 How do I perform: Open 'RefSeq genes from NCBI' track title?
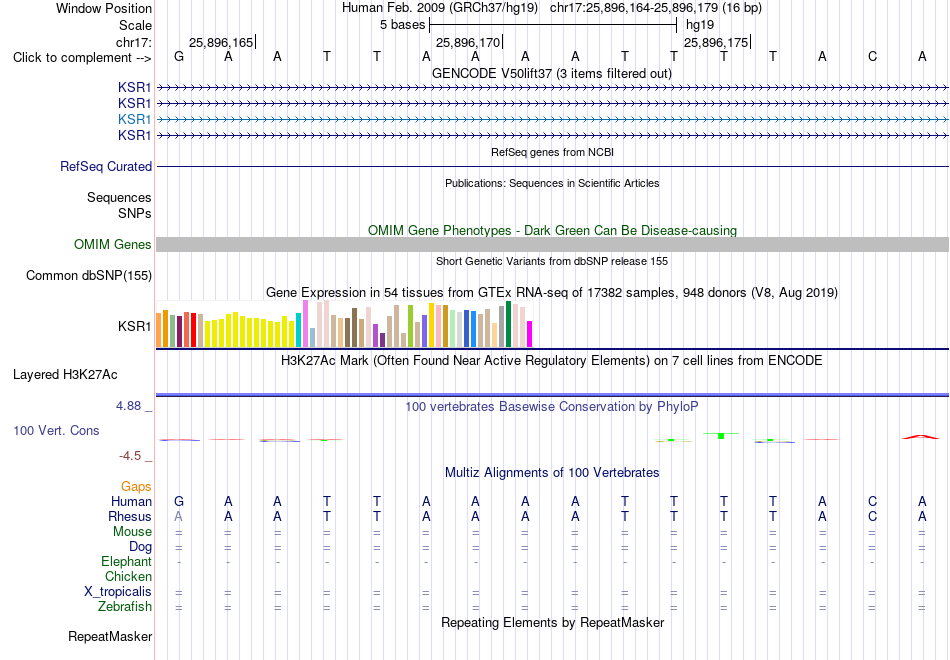click(552, 152)
